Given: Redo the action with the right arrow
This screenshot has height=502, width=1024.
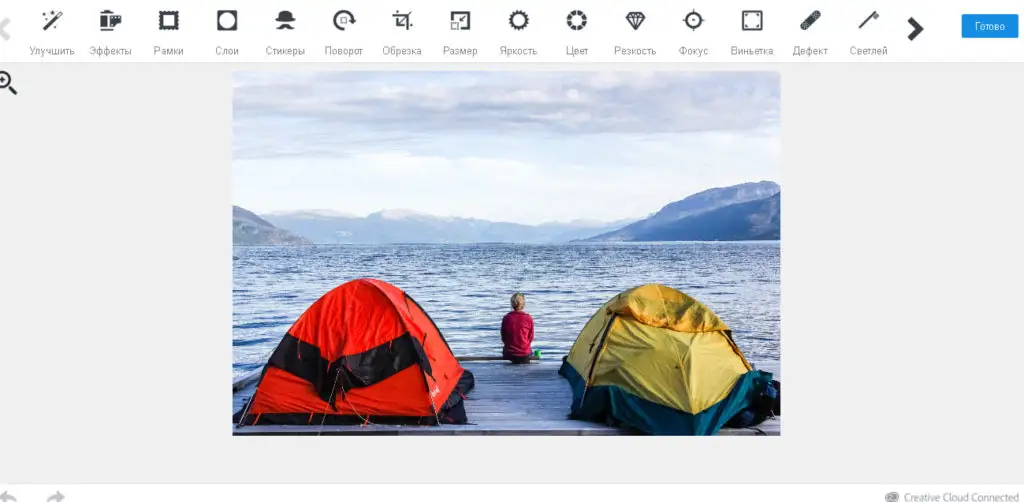Looking at the screenshot, I should [x=56, y=496].
